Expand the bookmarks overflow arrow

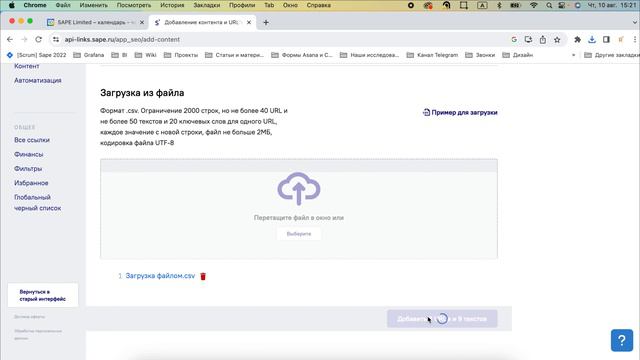click(x=573, y=55)
